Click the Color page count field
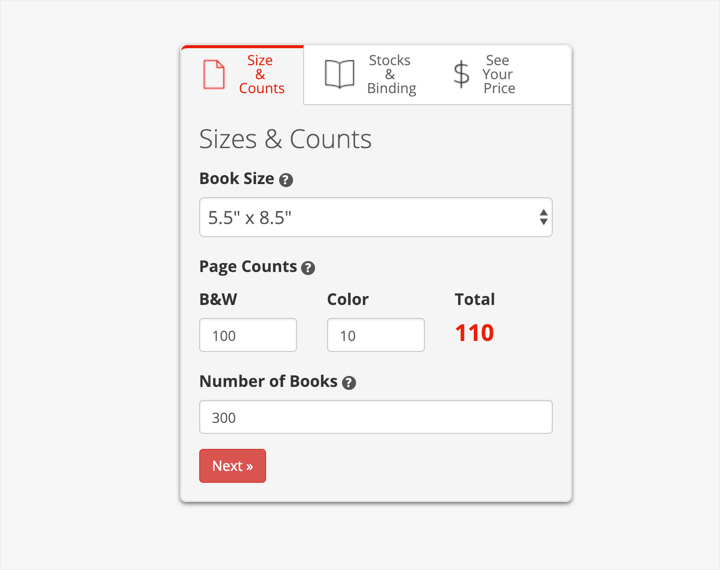 pyautogui.click(x=376, y=335)
